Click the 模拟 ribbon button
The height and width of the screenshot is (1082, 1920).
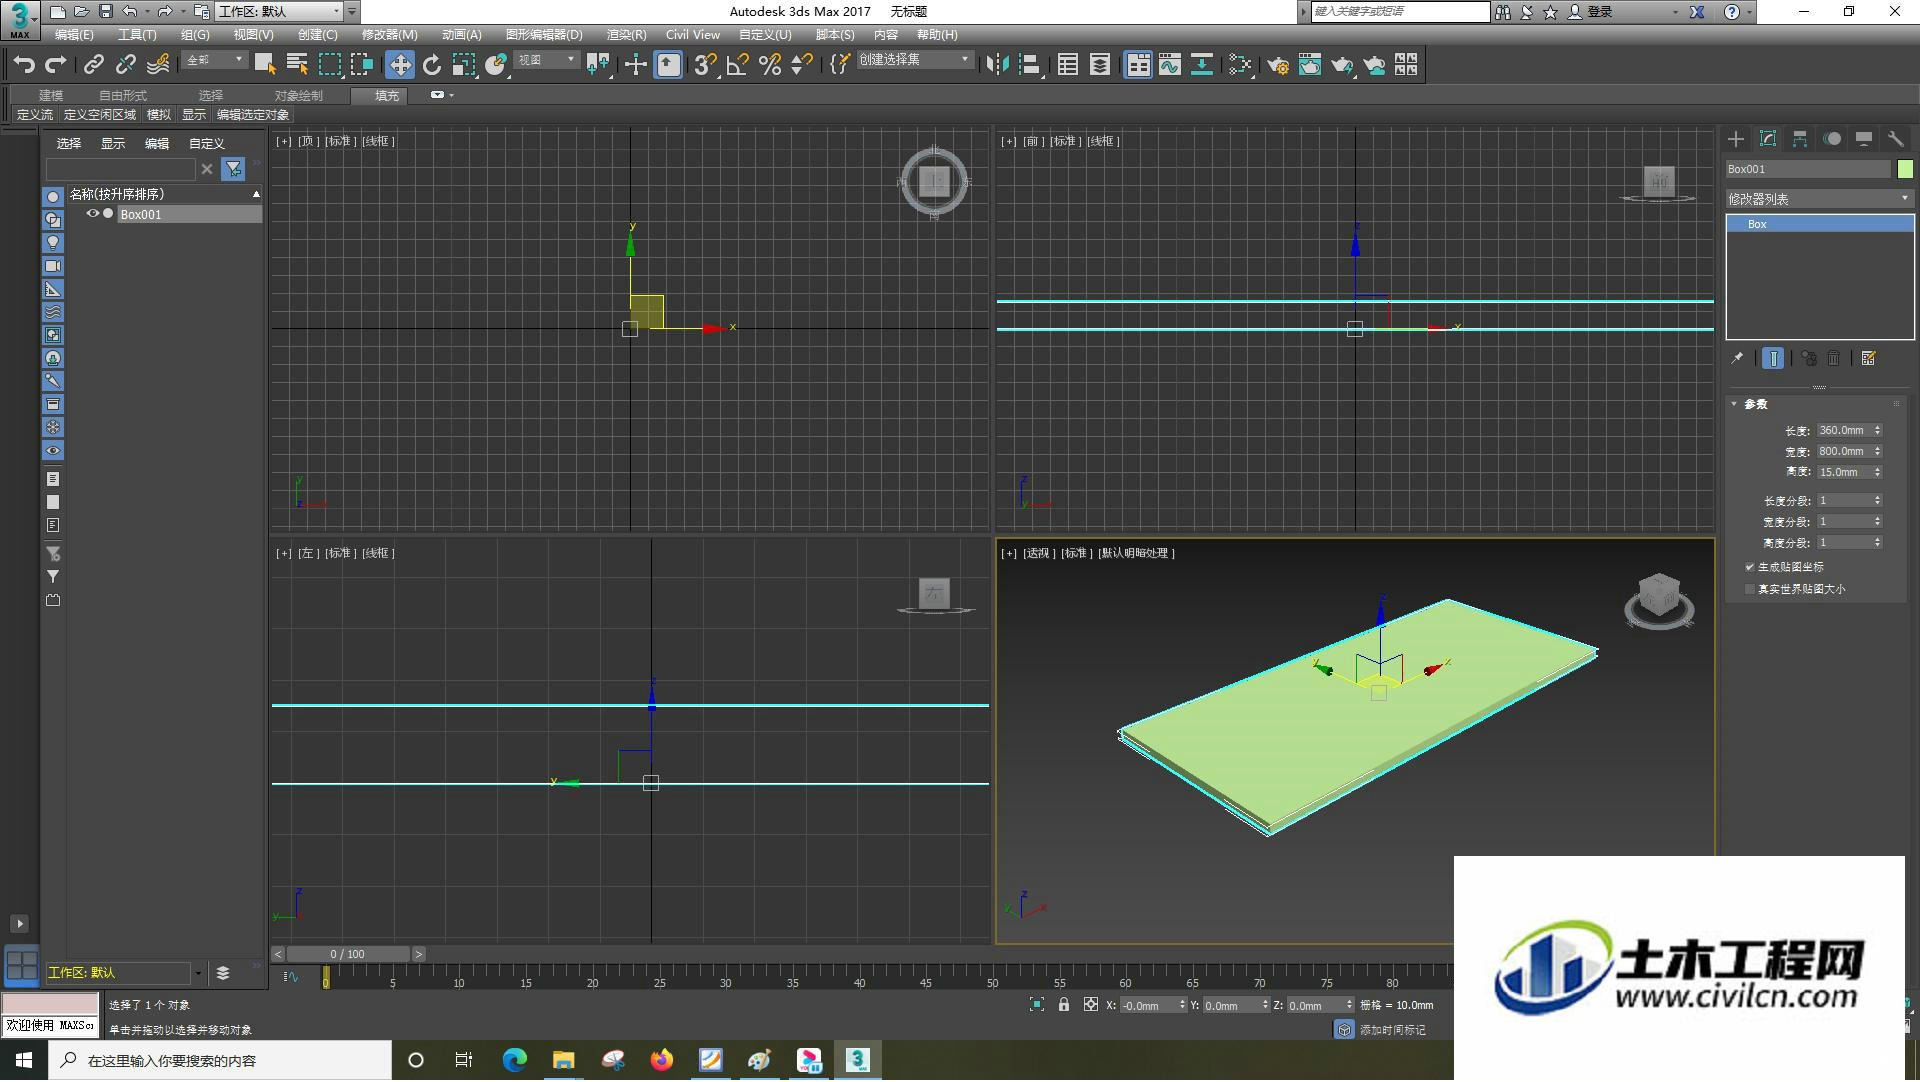coord(159,115)
